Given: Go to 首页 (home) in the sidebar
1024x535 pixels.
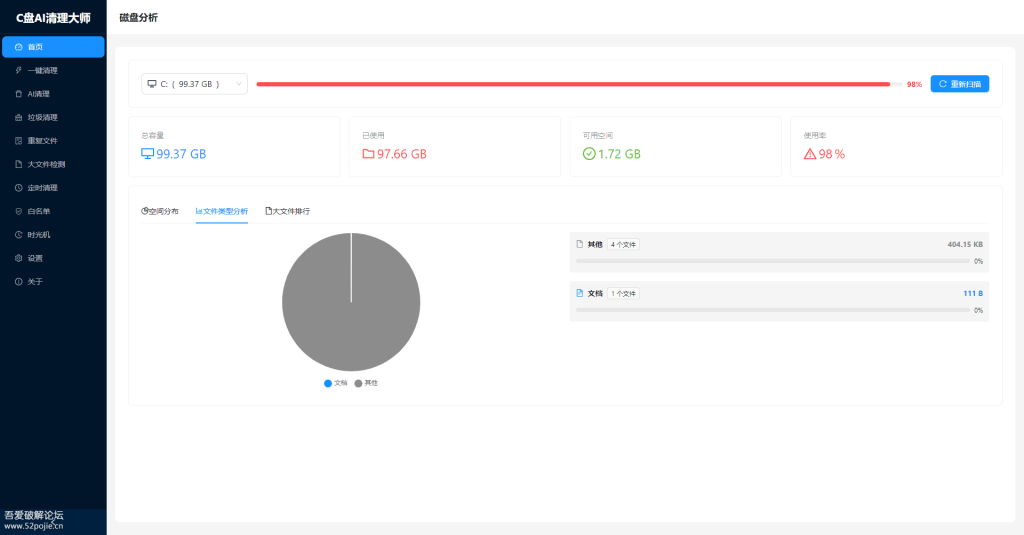Looking at the screenshot, I should coord(35,47).
